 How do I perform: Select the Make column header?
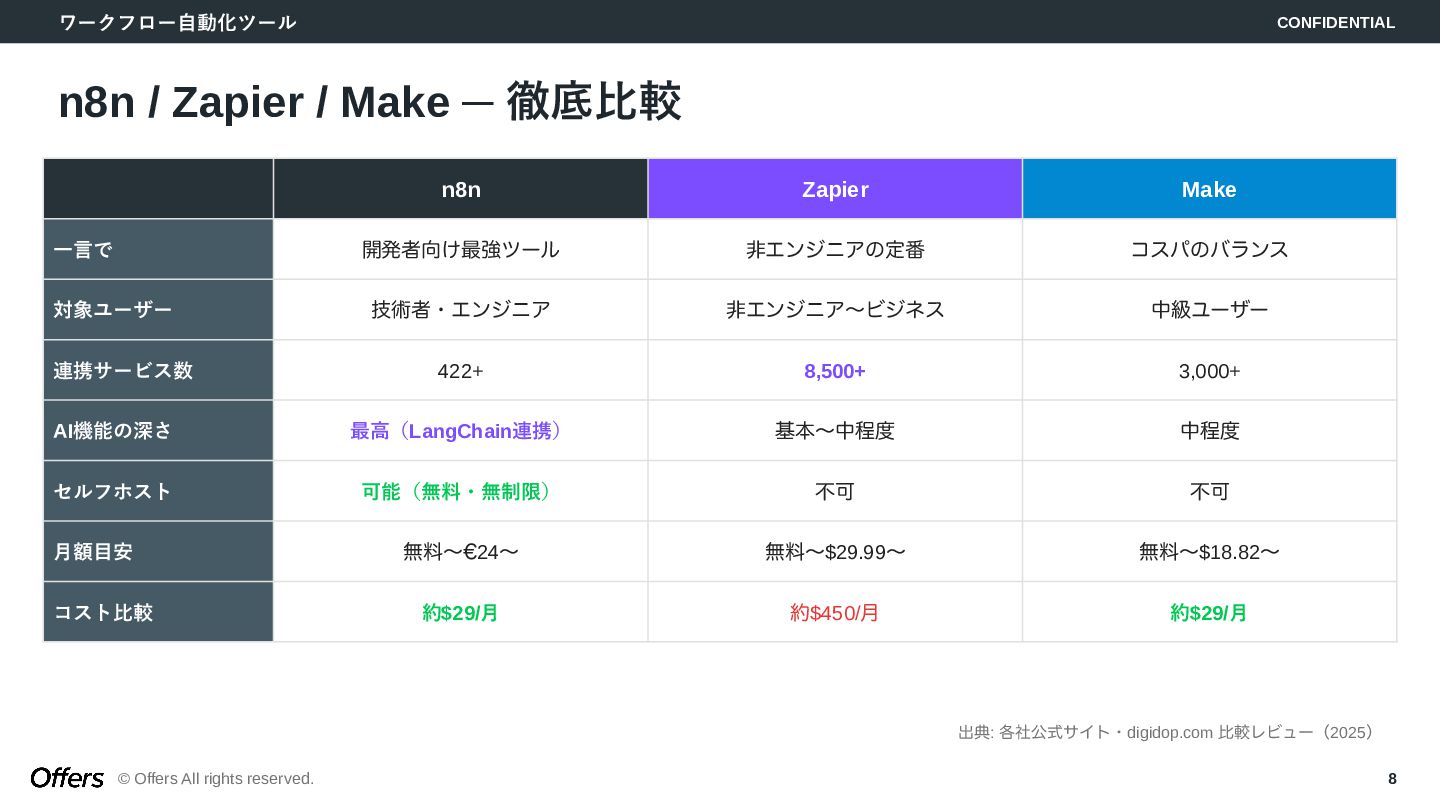[1209, 189]
